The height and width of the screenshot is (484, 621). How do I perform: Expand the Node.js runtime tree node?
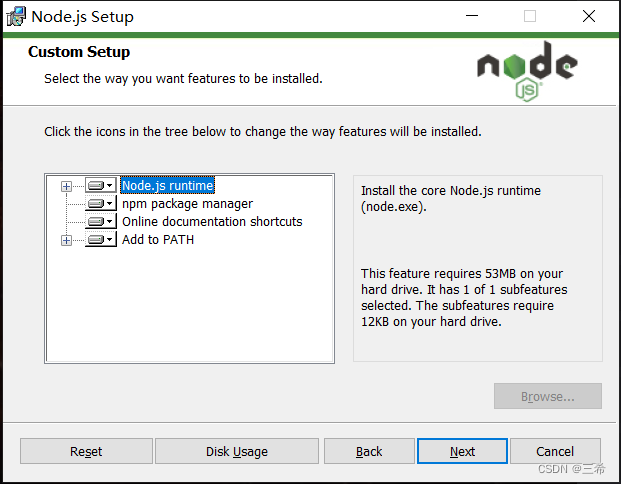click(67, 186)
